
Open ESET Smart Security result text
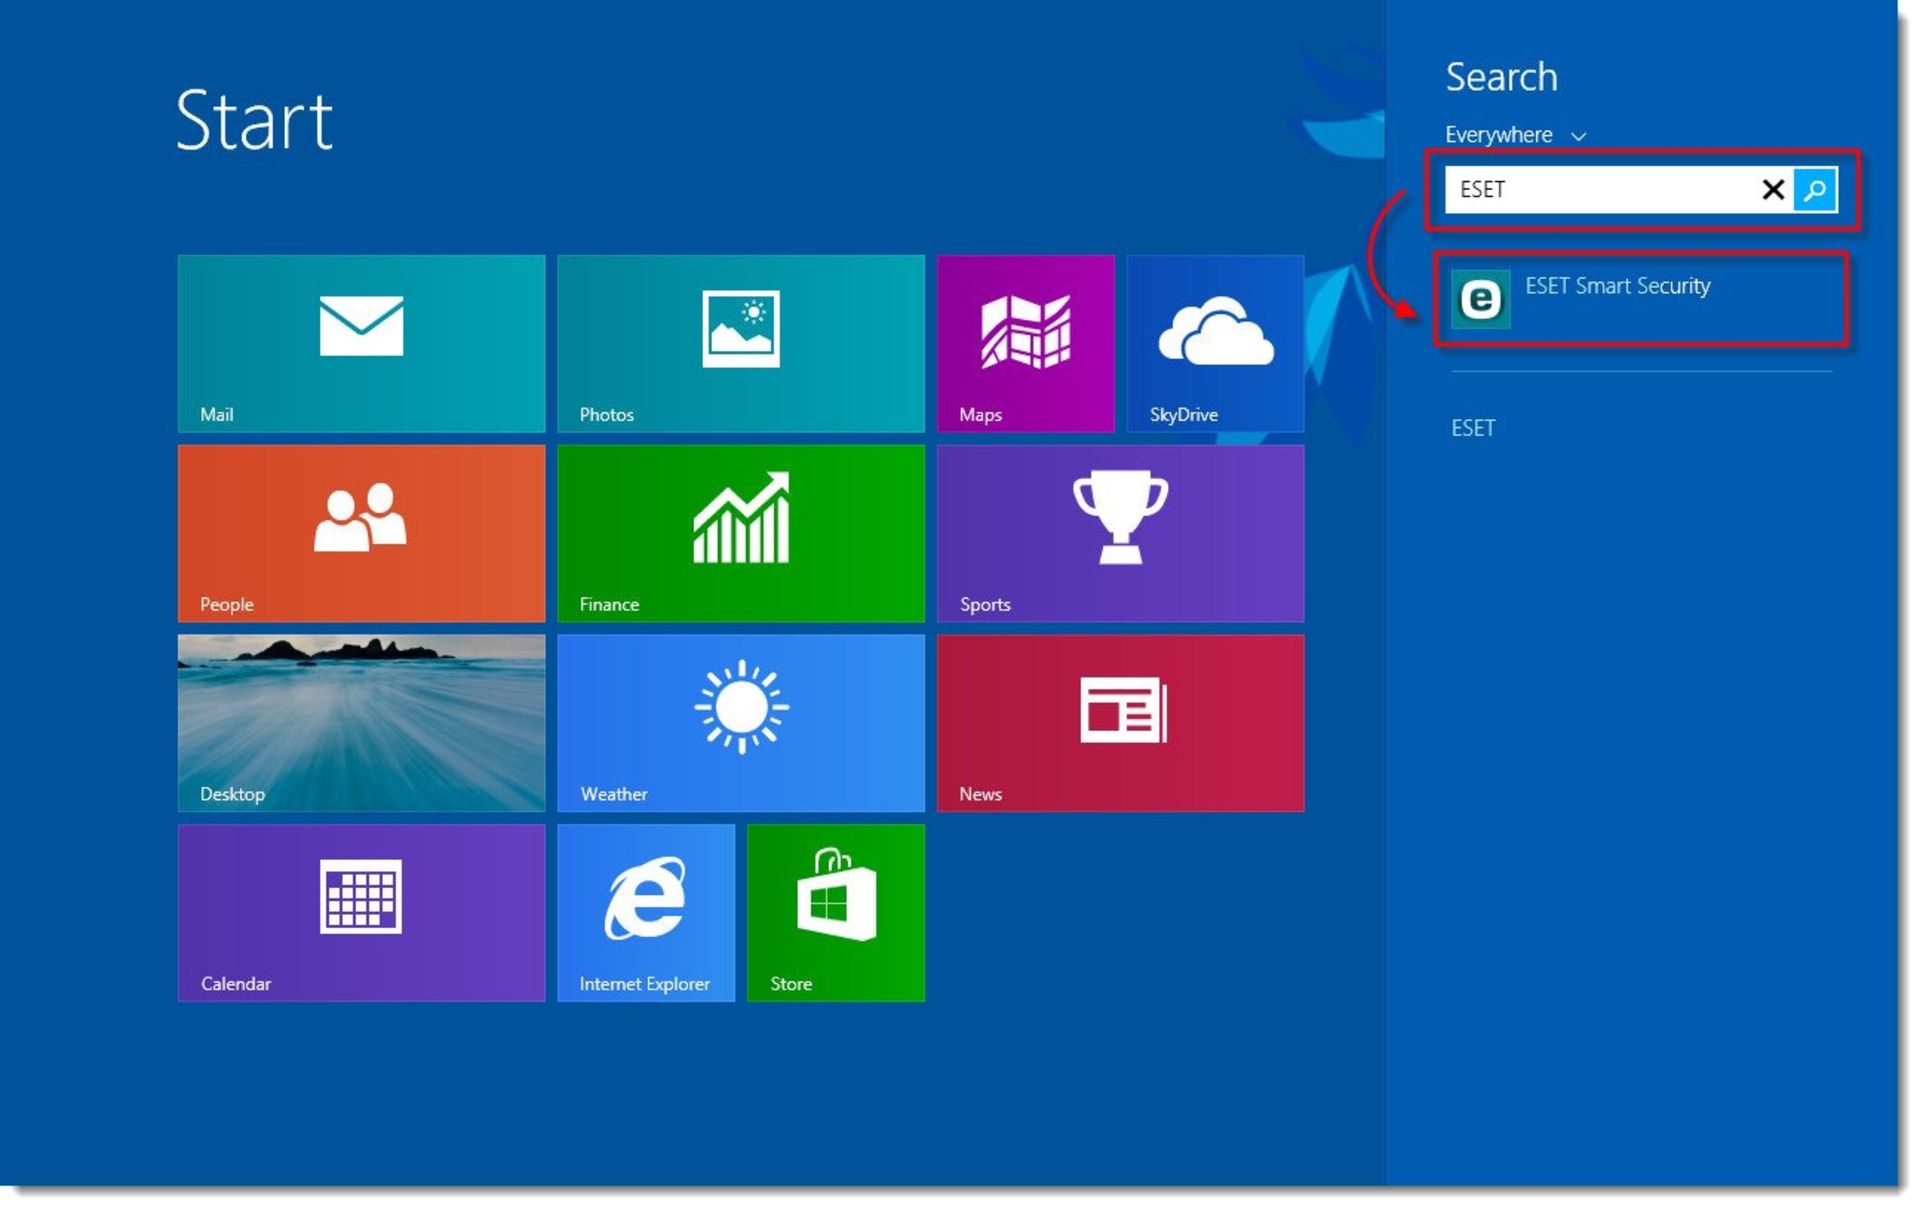pyautogui.click(x=1617, y=286)
